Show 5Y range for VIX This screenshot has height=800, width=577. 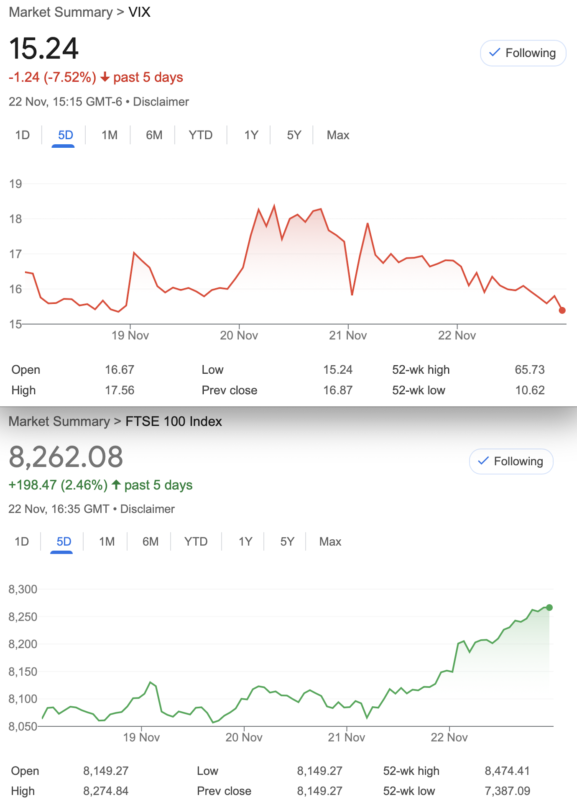pos(294,135)
